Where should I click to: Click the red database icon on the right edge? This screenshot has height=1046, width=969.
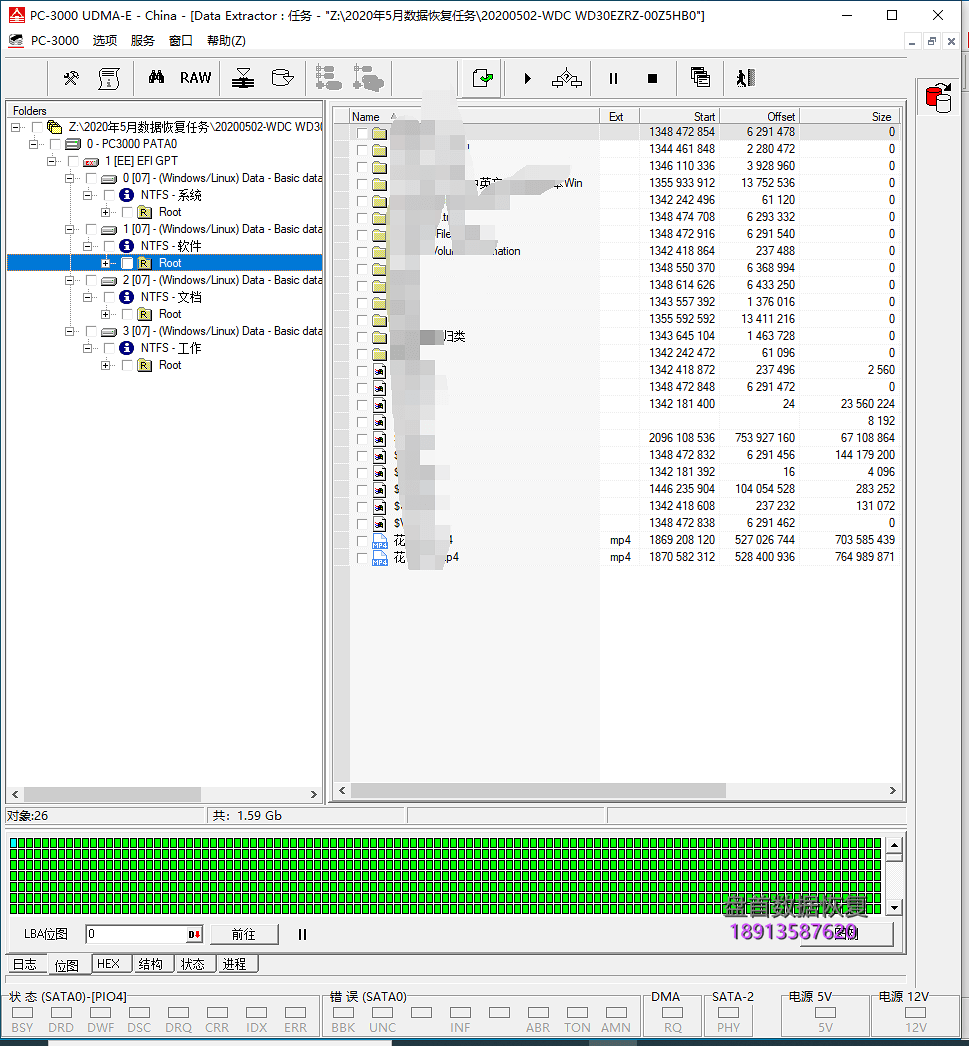click(x=939, y=97)
